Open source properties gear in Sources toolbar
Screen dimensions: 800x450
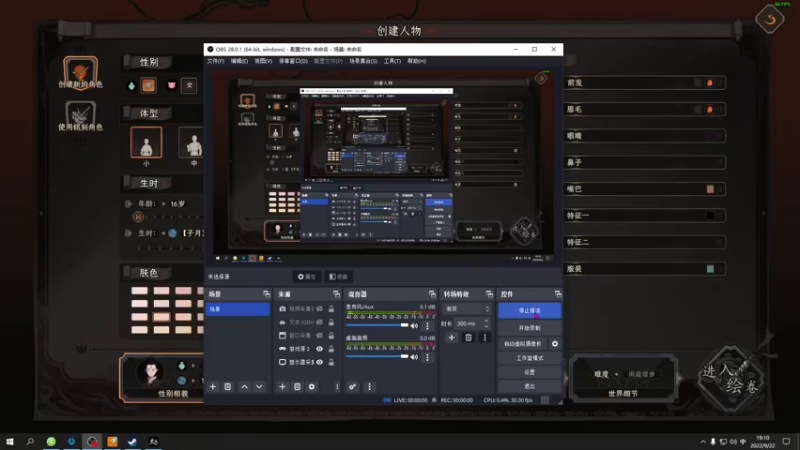[x=312, y=387]
